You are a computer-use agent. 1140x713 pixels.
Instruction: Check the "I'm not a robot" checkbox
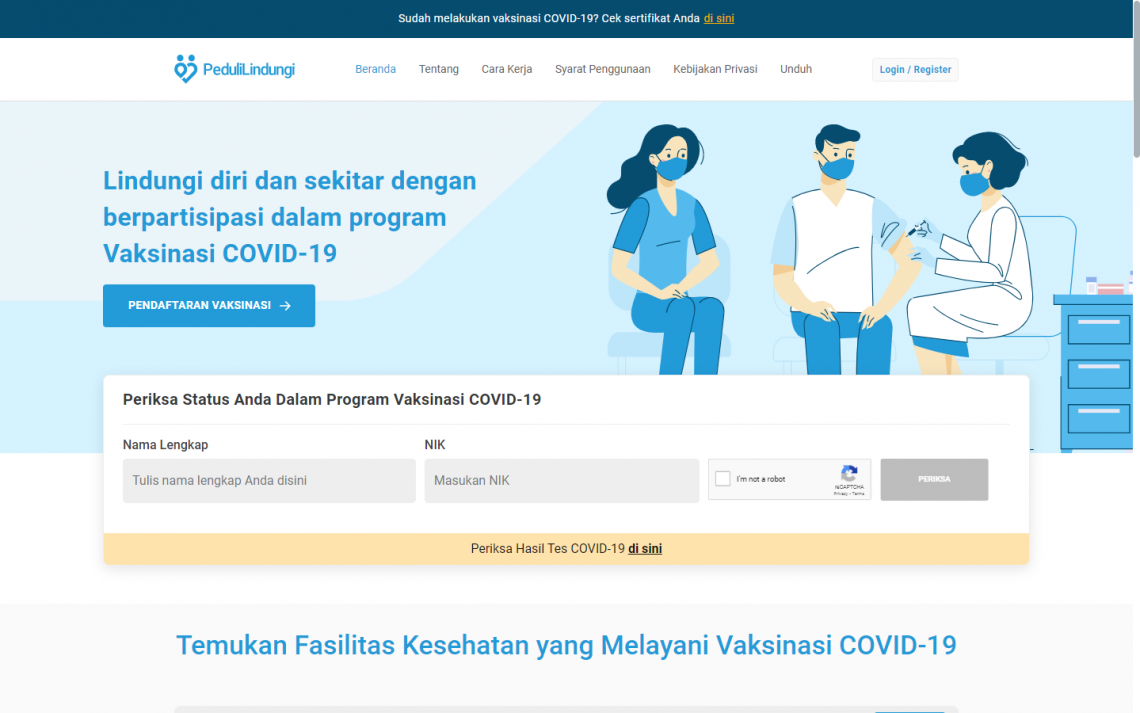coord(722,478)
